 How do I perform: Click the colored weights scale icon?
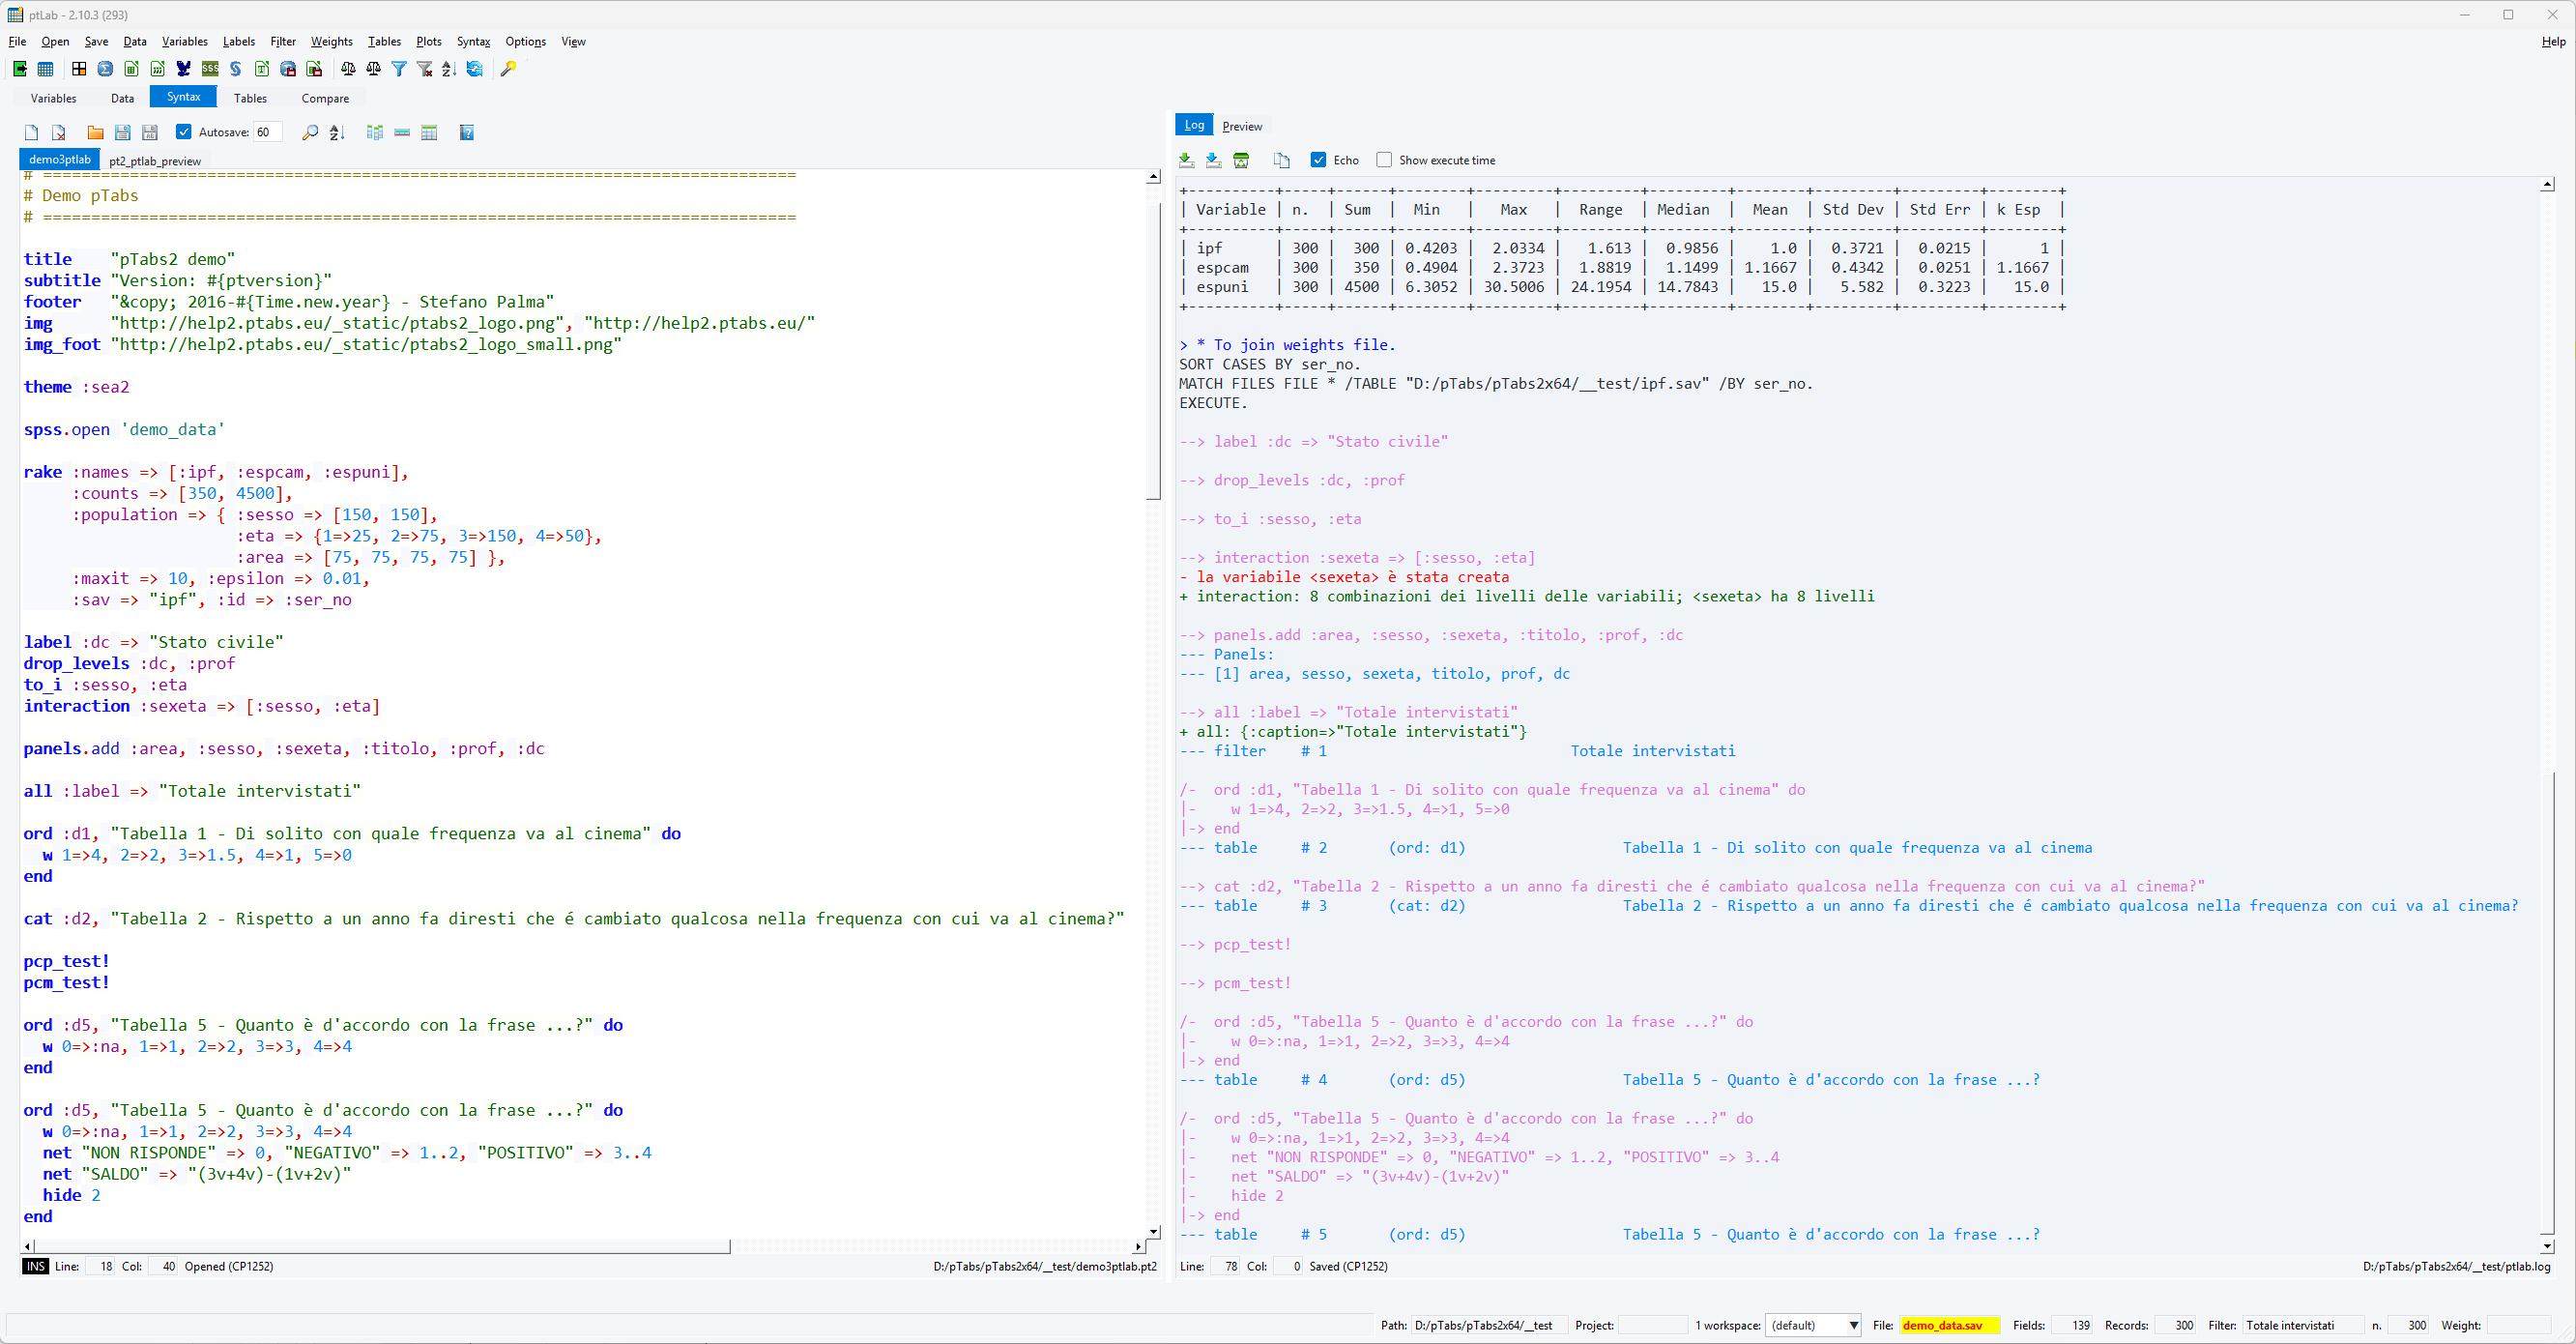coord(348,69)
